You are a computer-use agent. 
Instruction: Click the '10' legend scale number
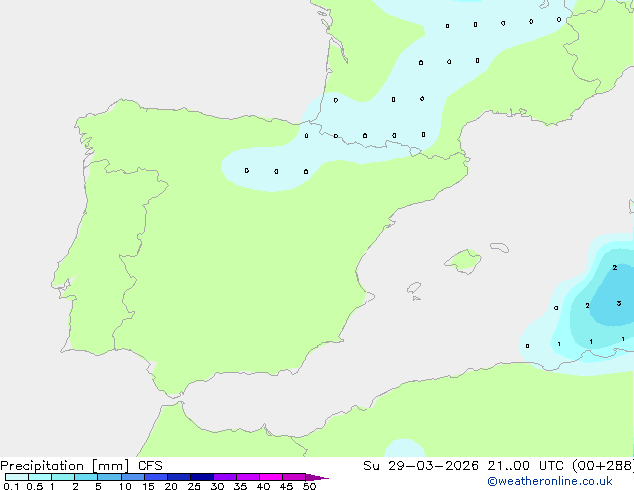click(x=125, y=486)
